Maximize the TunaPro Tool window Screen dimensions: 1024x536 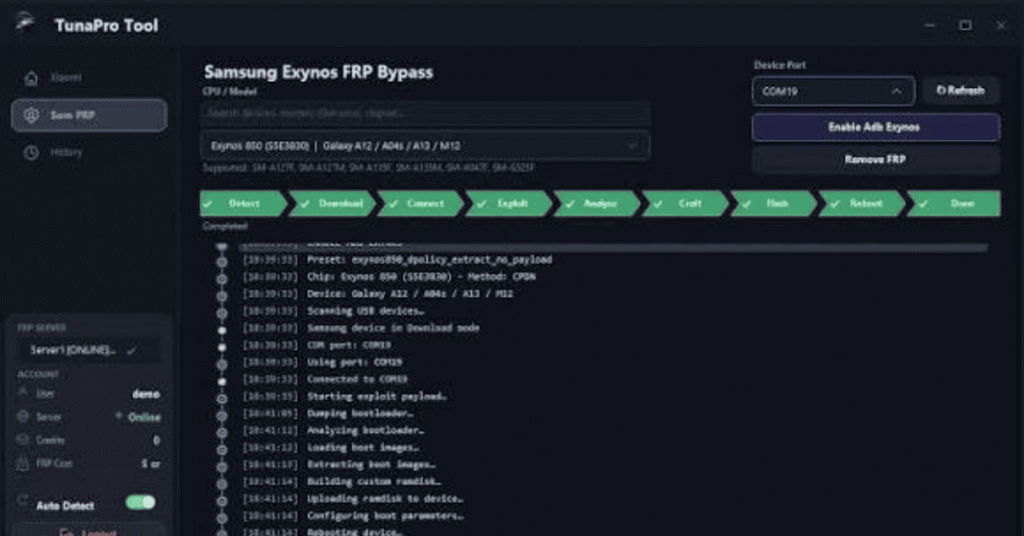pyautogui.click(x=965, y=25)
